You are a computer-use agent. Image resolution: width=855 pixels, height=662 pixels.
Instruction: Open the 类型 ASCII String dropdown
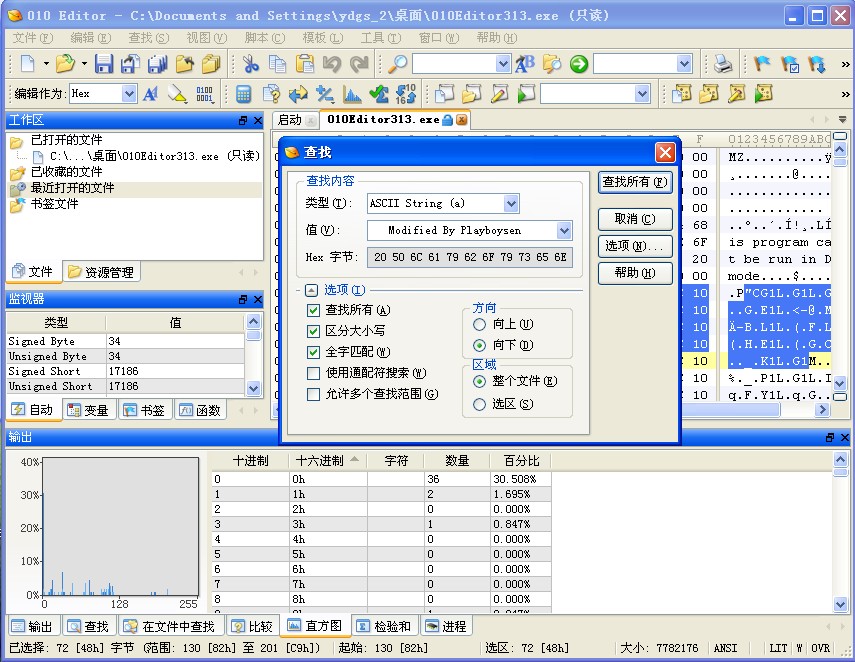click(511, 203)
